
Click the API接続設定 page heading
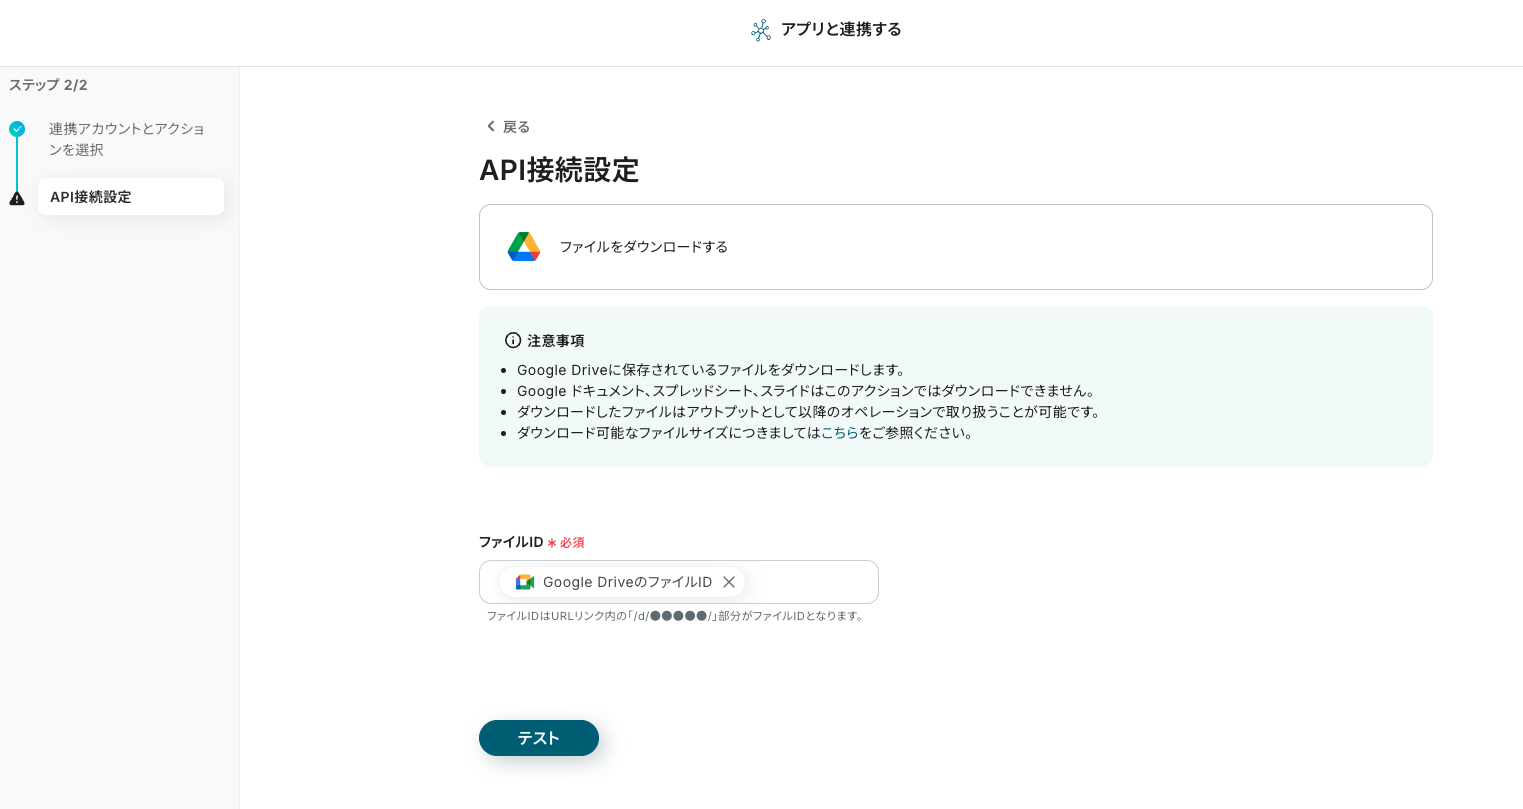tap(559, 170)
